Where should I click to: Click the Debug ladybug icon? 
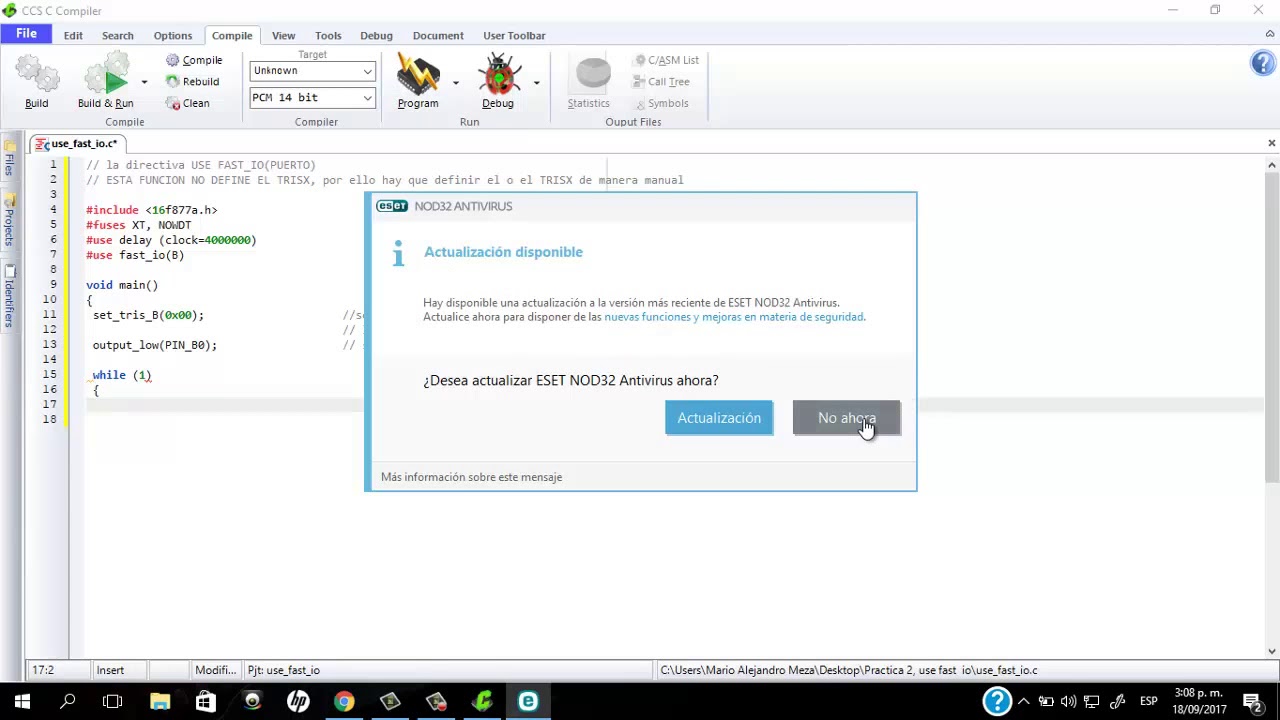(x=498, y=74)
